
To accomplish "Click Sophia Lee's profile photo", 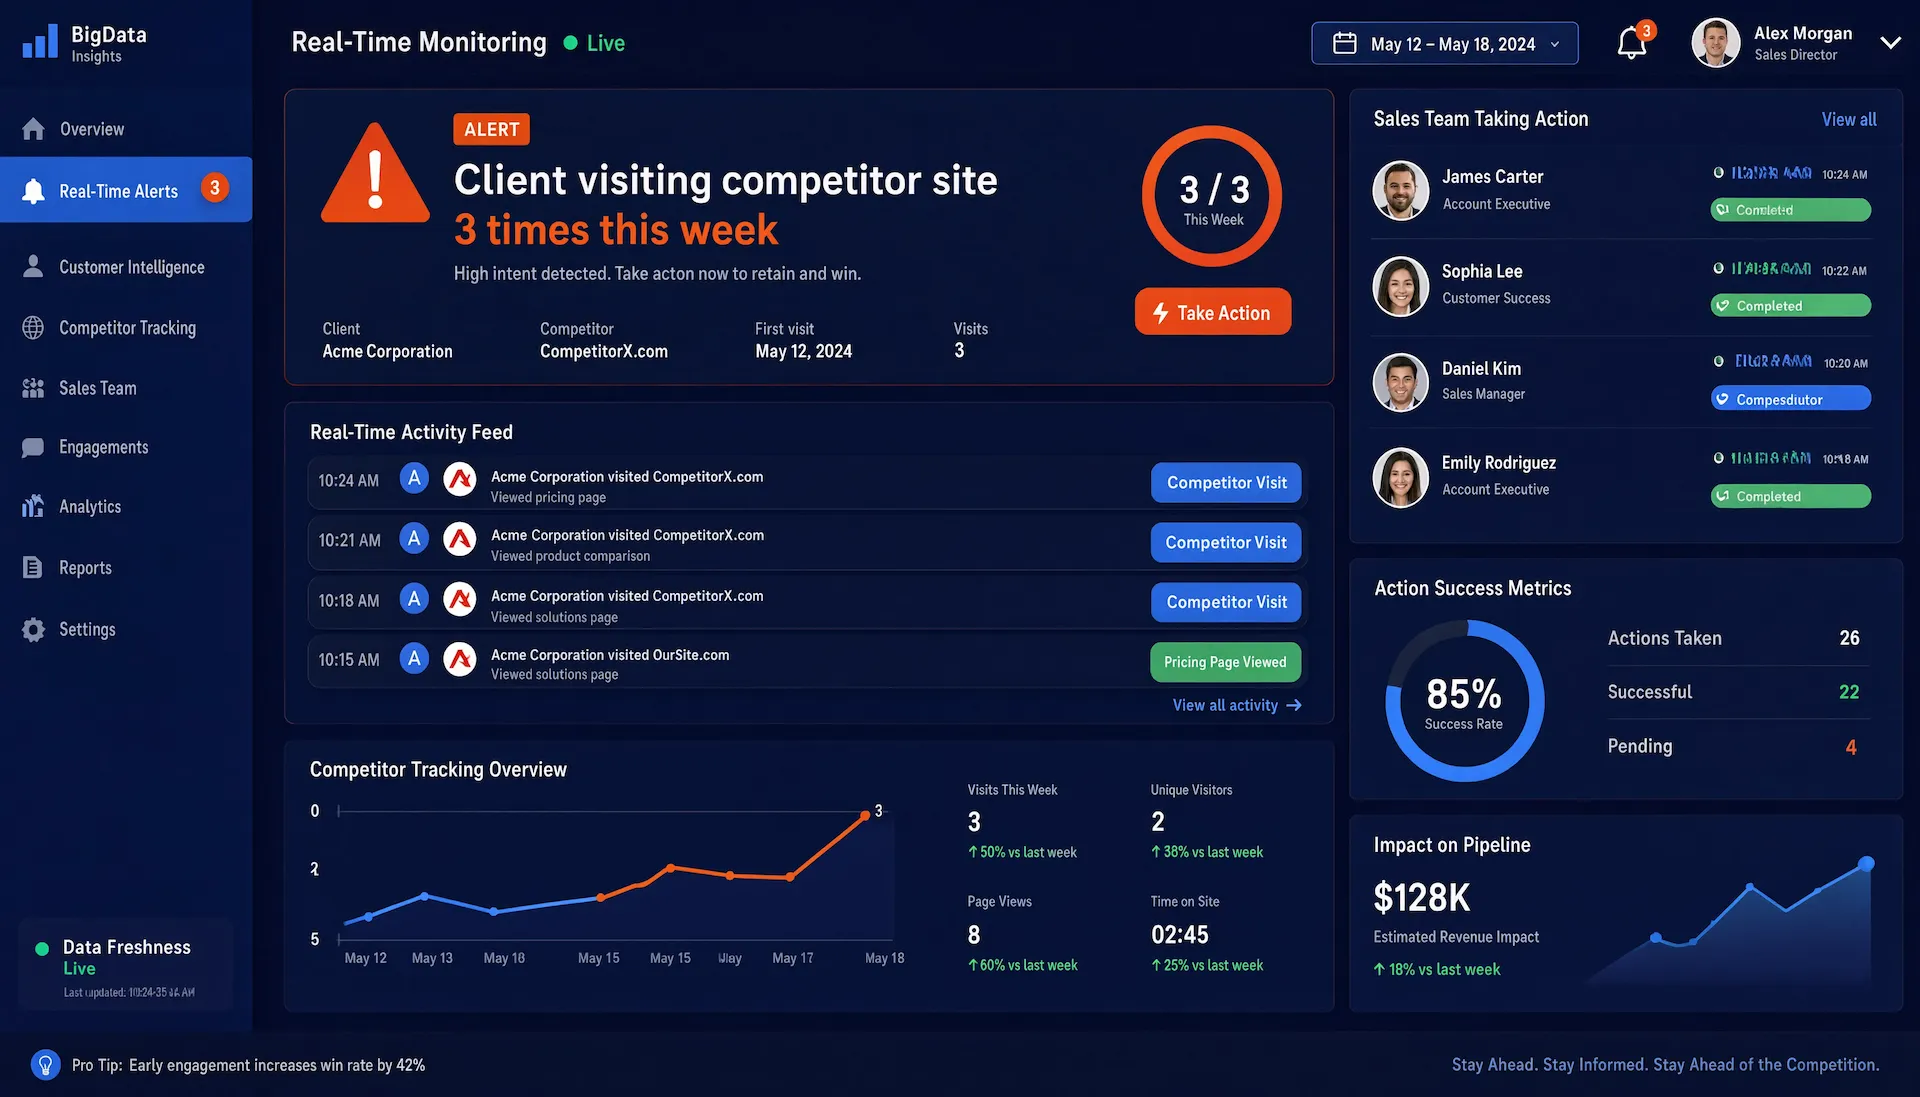I will [x=1400, y=286].
